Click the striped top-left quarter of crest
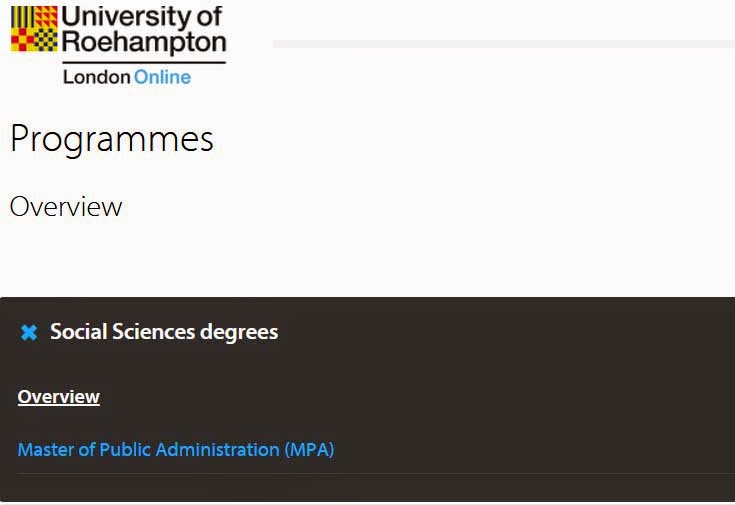This screenshot has height=505, width=735. (x=22, y=17)
